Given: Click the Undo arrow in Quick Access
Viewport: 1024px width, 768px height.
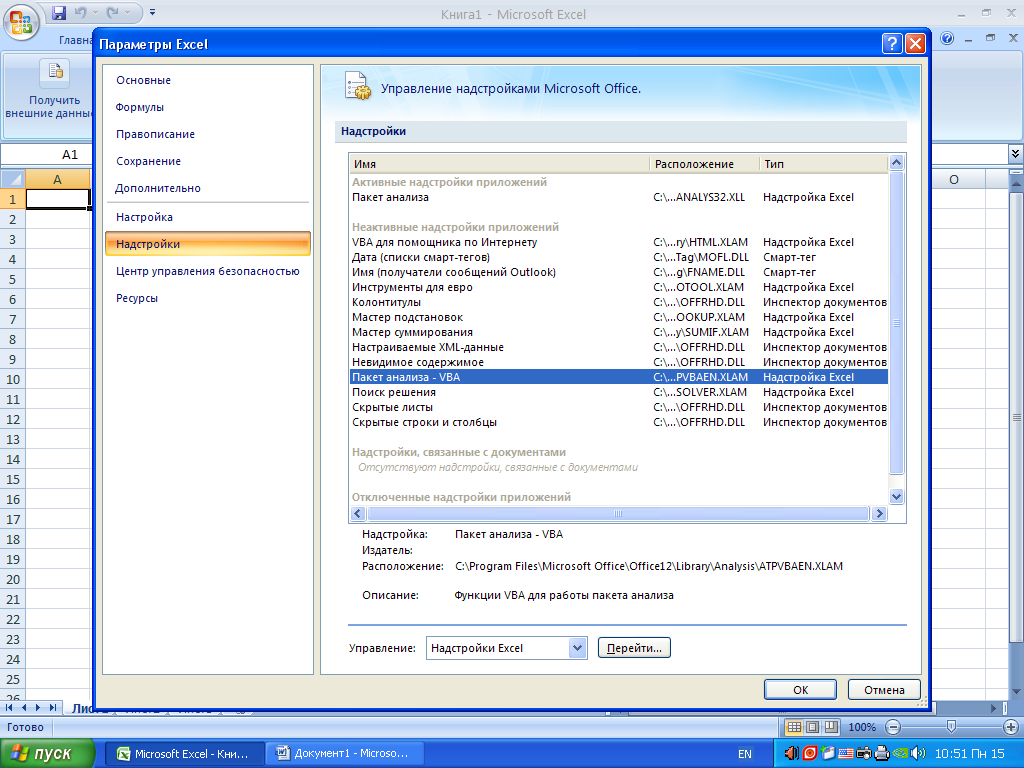Looking at the screenshot, I should [x=80, y=12].
